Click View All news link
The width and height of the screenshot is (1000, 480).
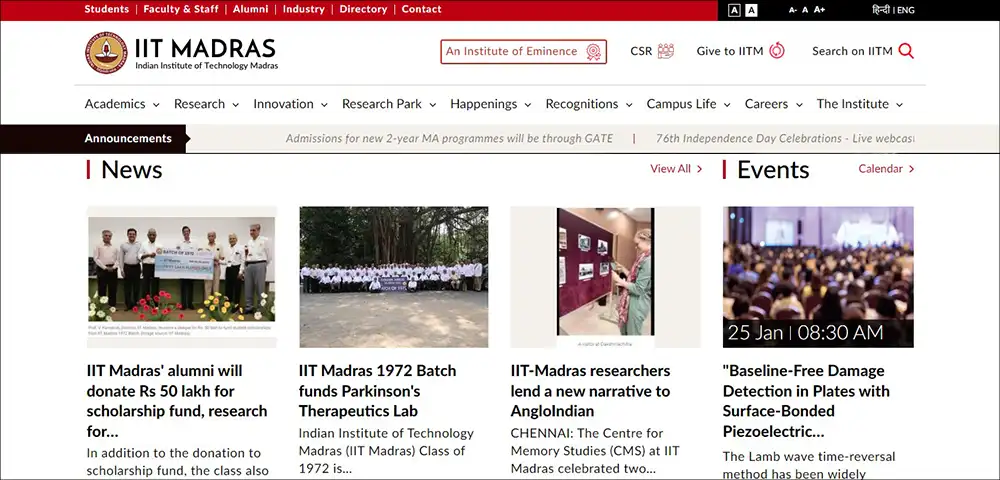pyautogui.click(x=676, y=169)
